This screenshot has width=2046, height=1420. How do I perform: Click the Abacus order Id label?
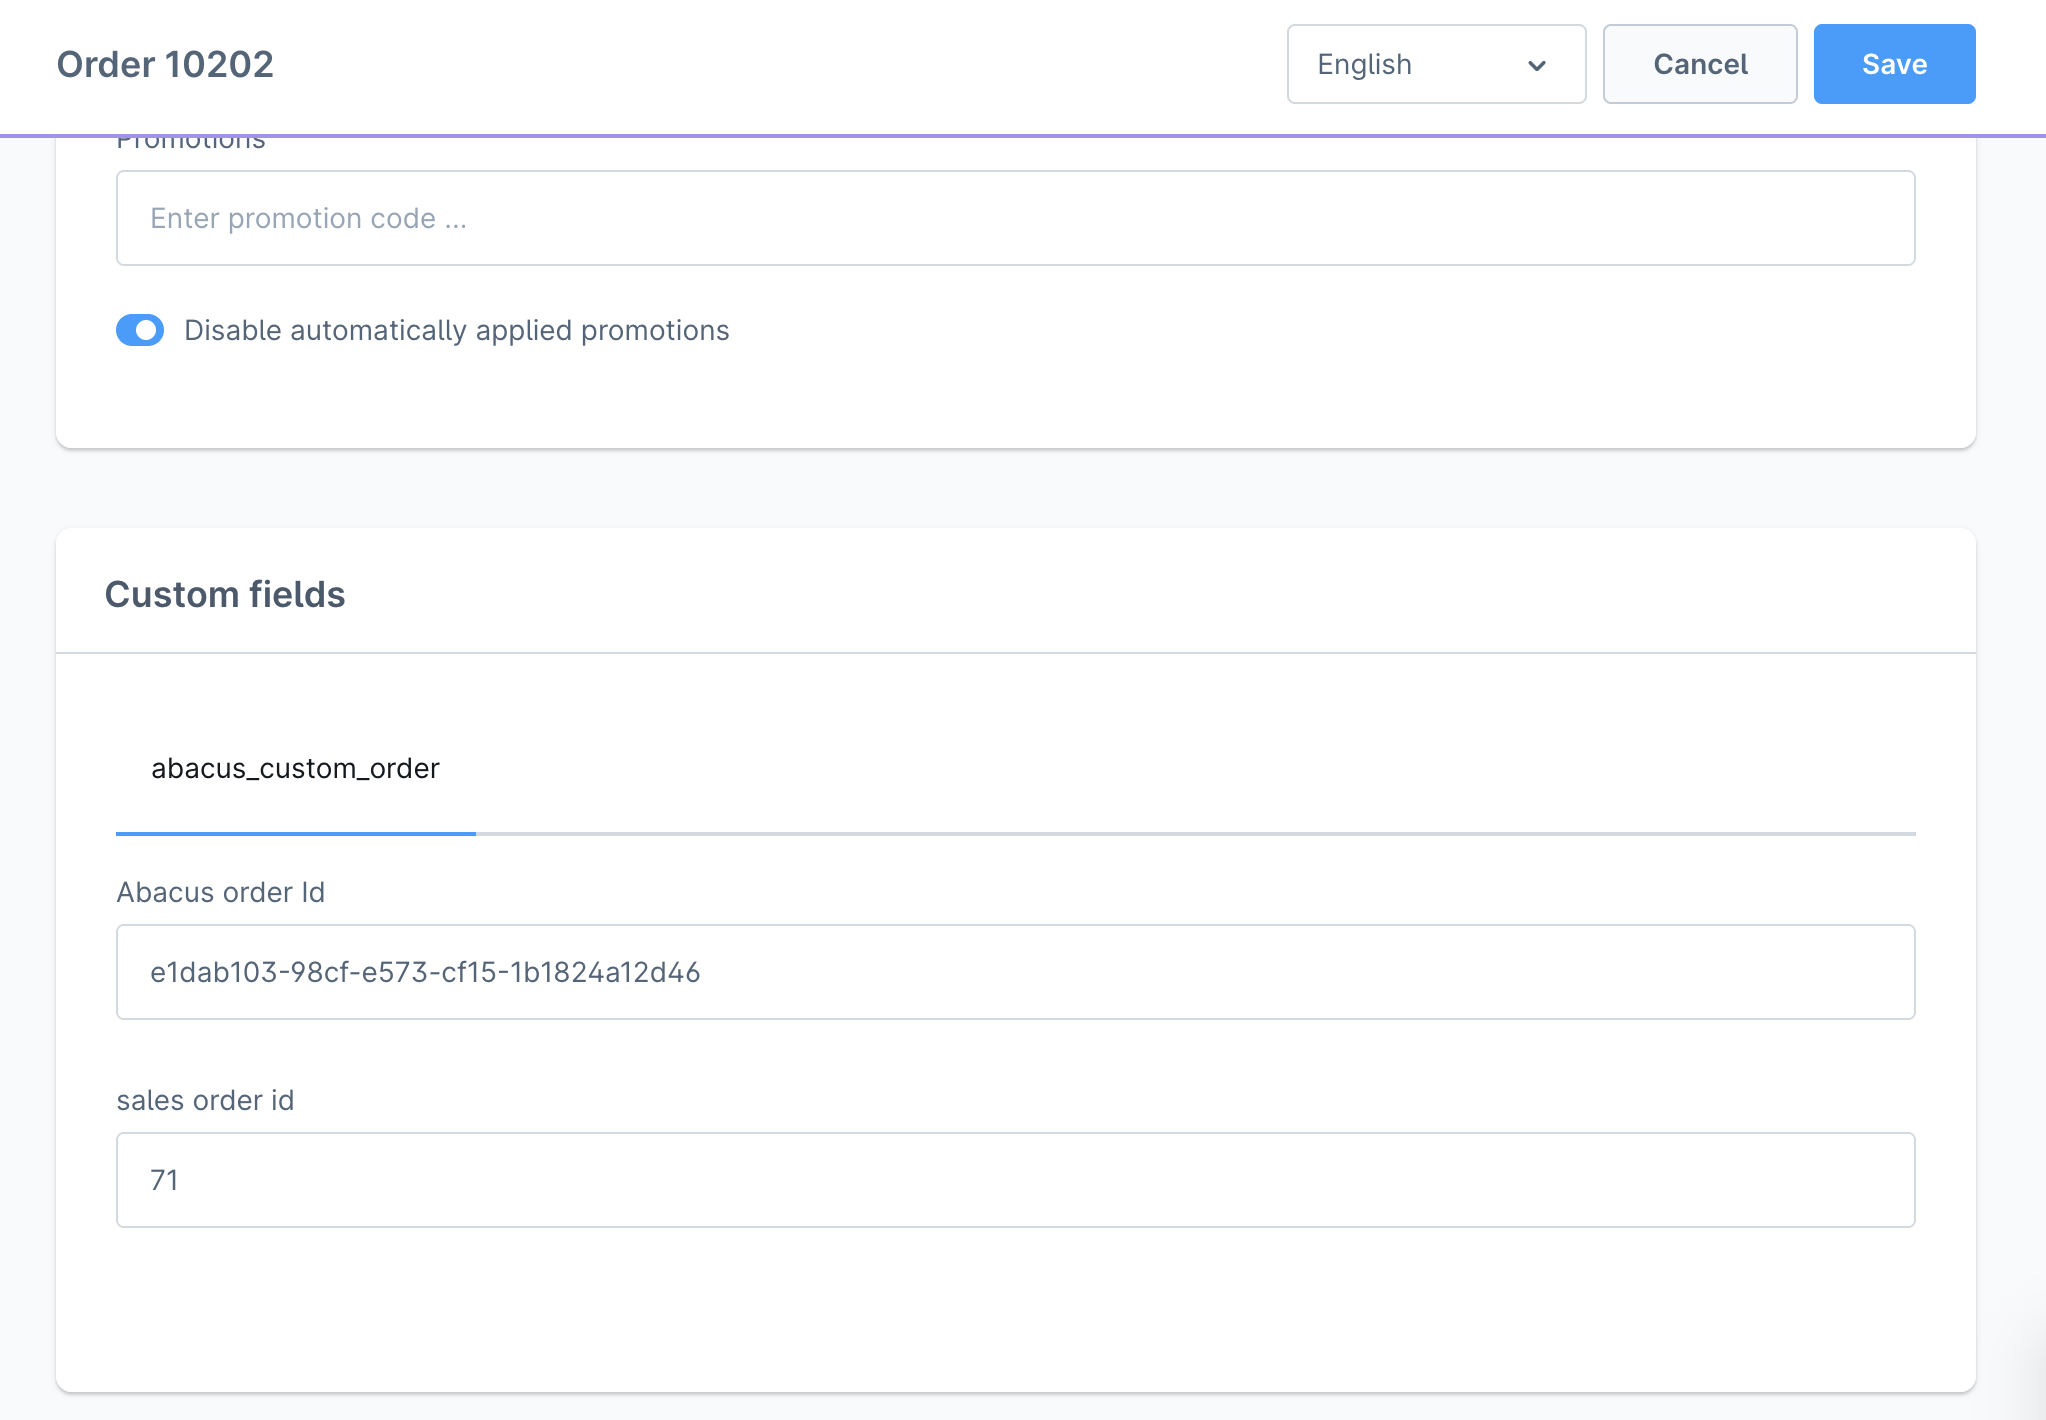tap(221, 892)
